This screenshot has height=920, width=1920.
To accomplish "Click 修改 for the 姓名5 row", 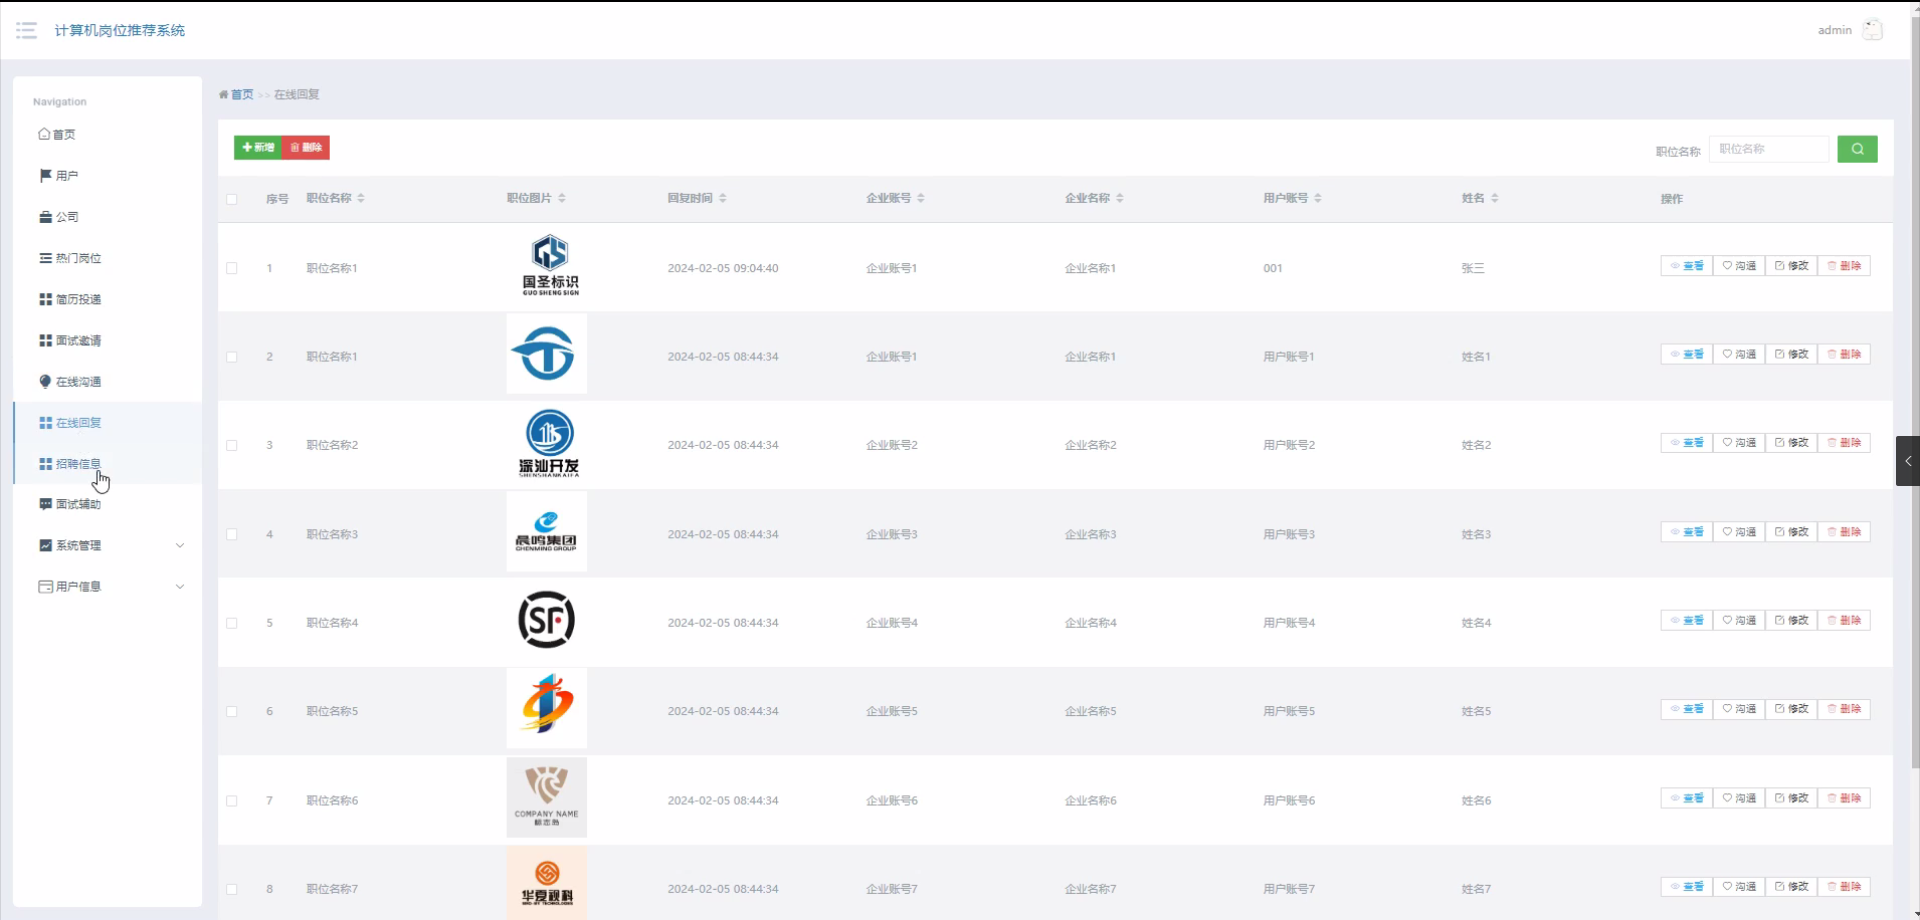I will point(1791,709).
